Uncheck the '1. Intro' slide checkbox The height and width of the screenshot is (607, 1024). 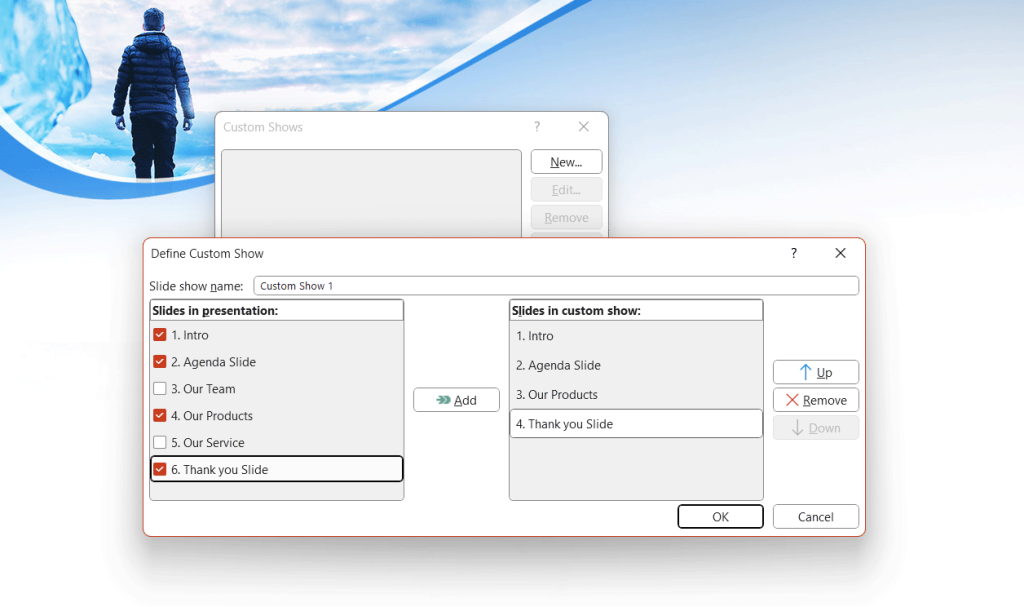(158, 335)
